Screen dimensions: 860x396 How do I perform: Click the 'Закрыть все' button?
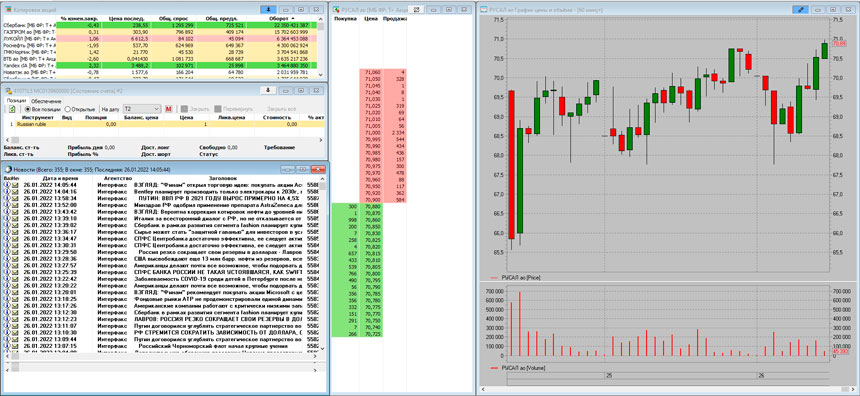click(x=280, y=109)
